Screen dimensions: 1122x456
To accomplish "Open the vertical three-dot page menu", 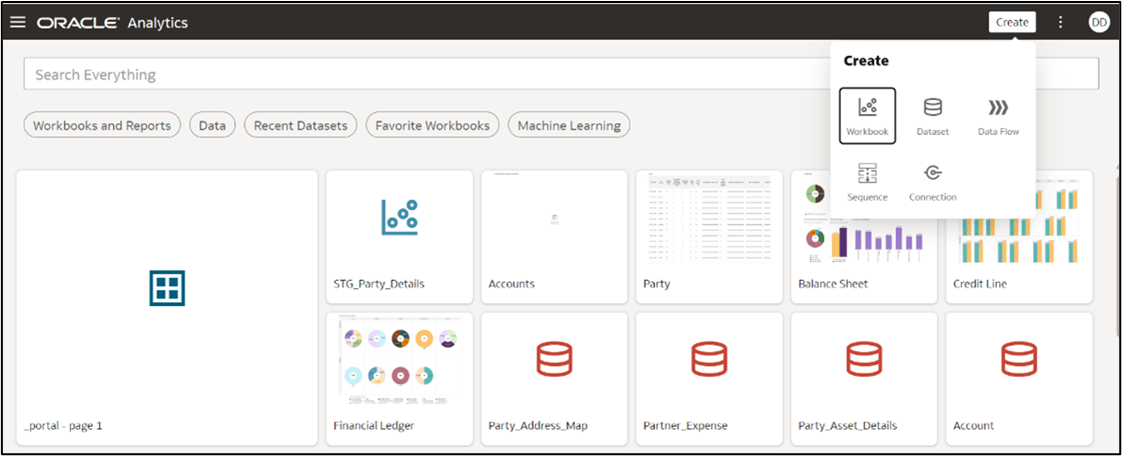I will point(1060,22).
